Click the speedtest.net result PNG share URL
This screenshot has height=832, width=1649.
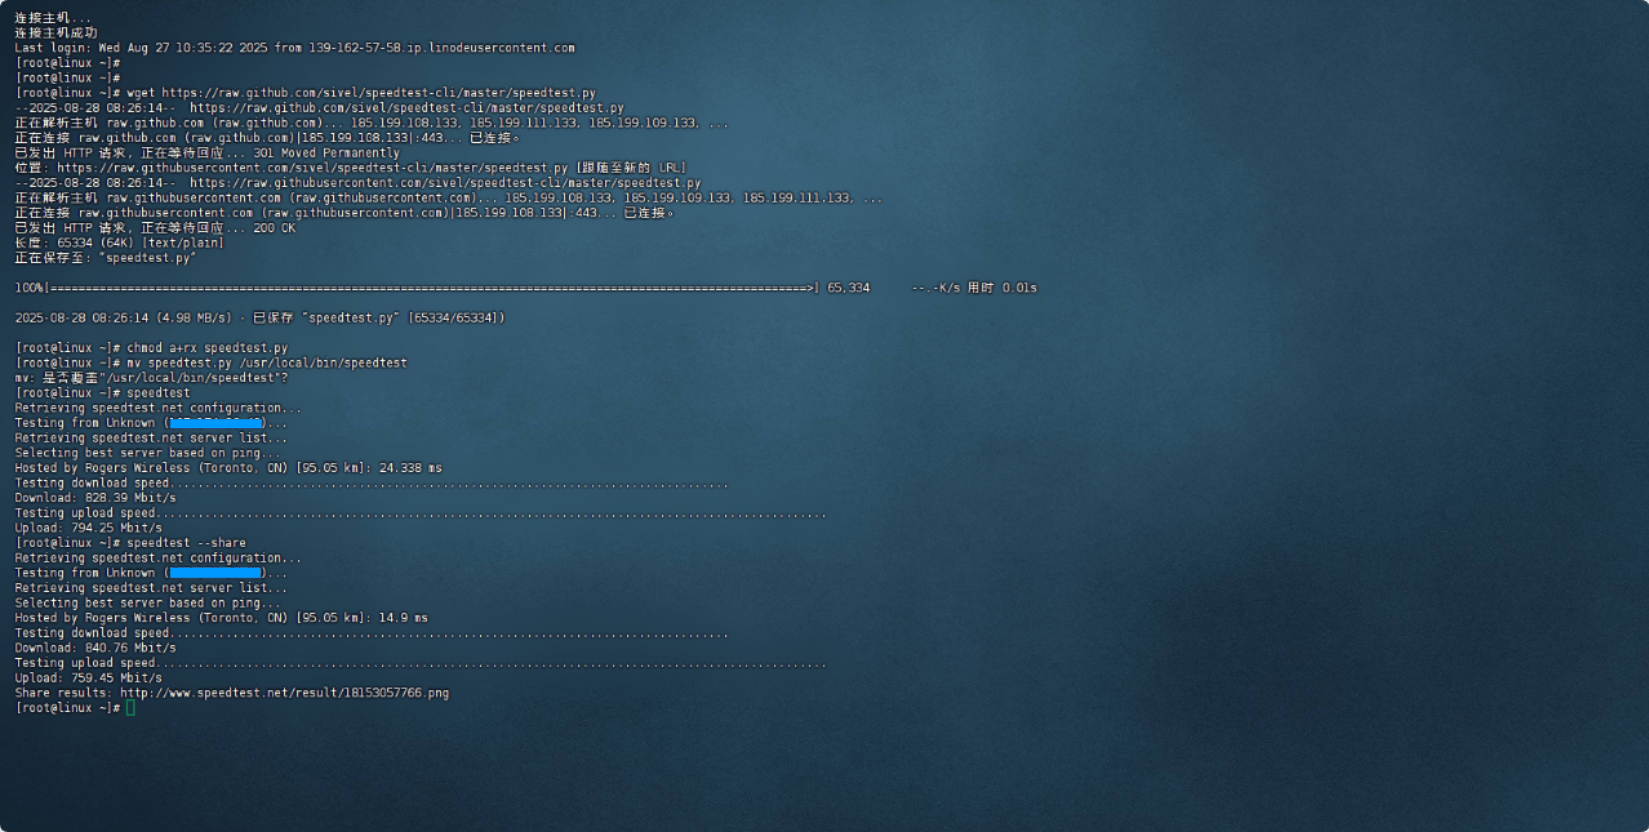tap(284, 693)
